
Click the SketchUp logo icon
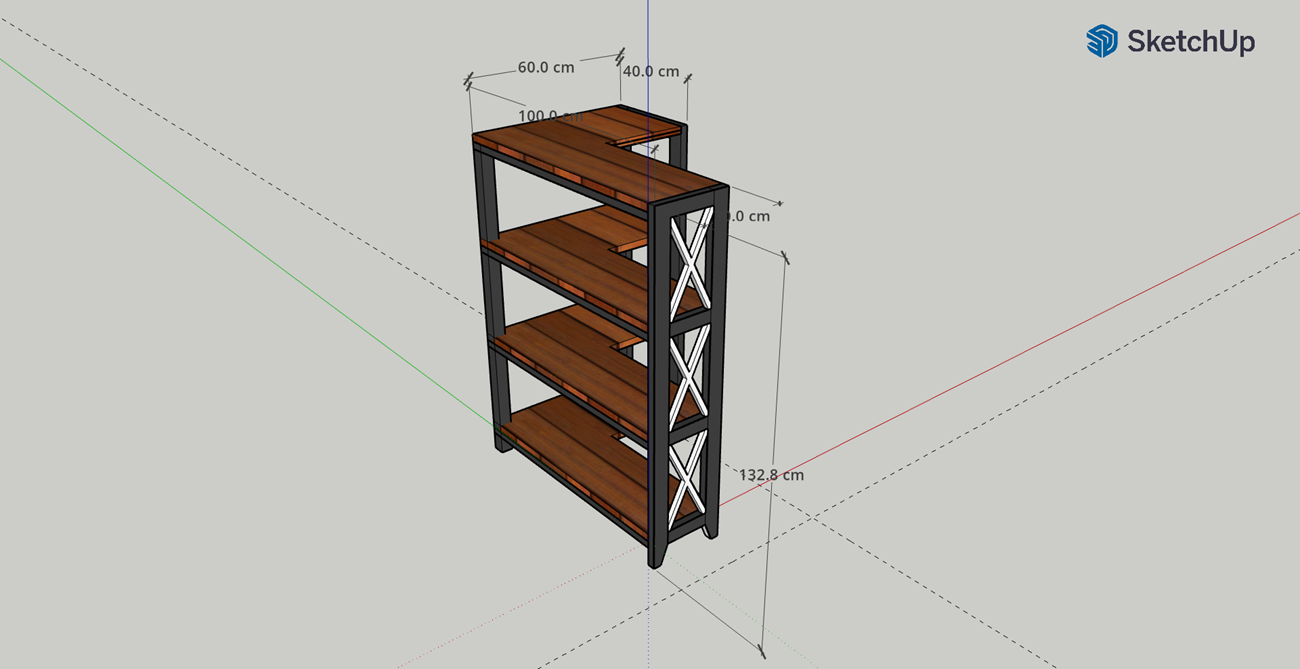[1101, 41]
